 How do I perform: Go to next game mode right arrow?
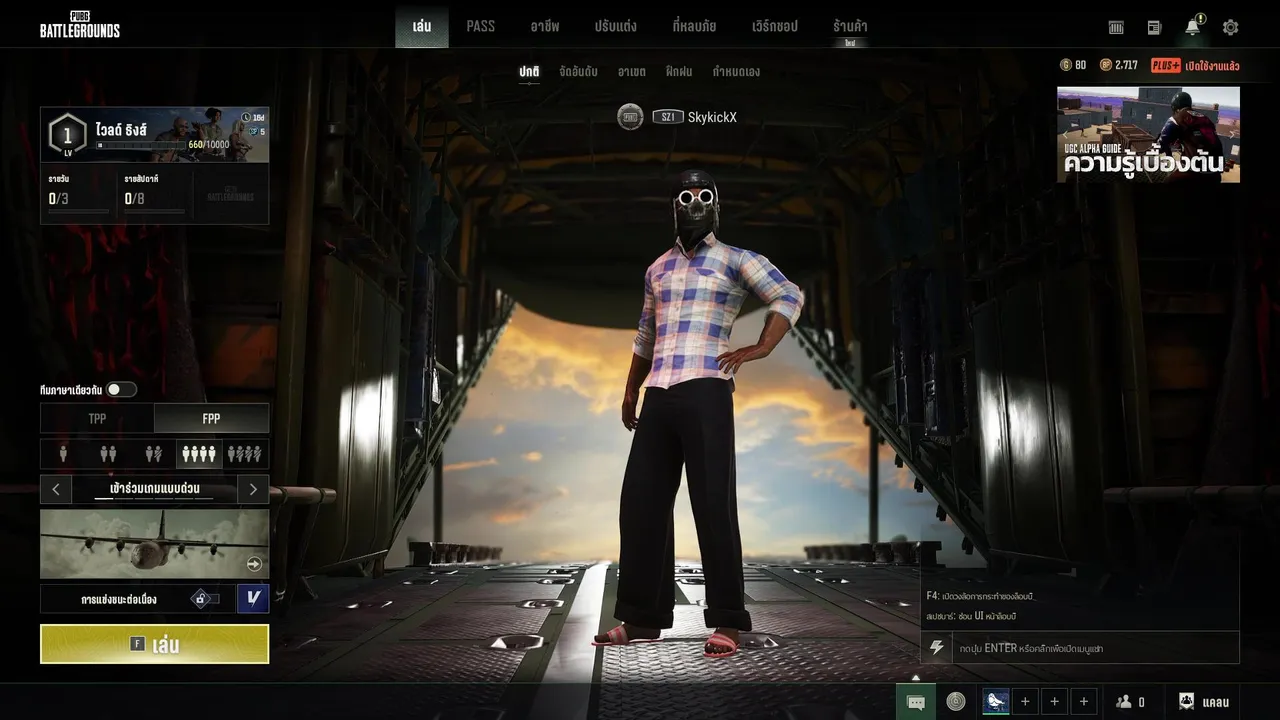click(253, 489)
